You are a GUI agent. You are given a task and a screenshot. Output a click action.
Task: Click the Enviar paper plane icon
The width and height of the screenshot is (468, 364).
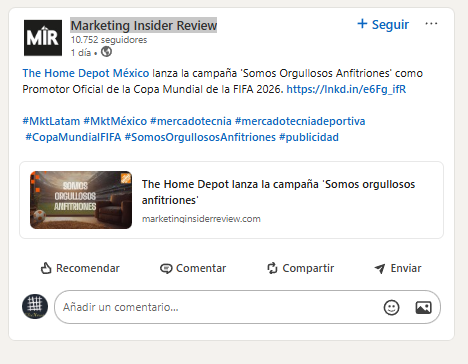[x=380, y=268]
